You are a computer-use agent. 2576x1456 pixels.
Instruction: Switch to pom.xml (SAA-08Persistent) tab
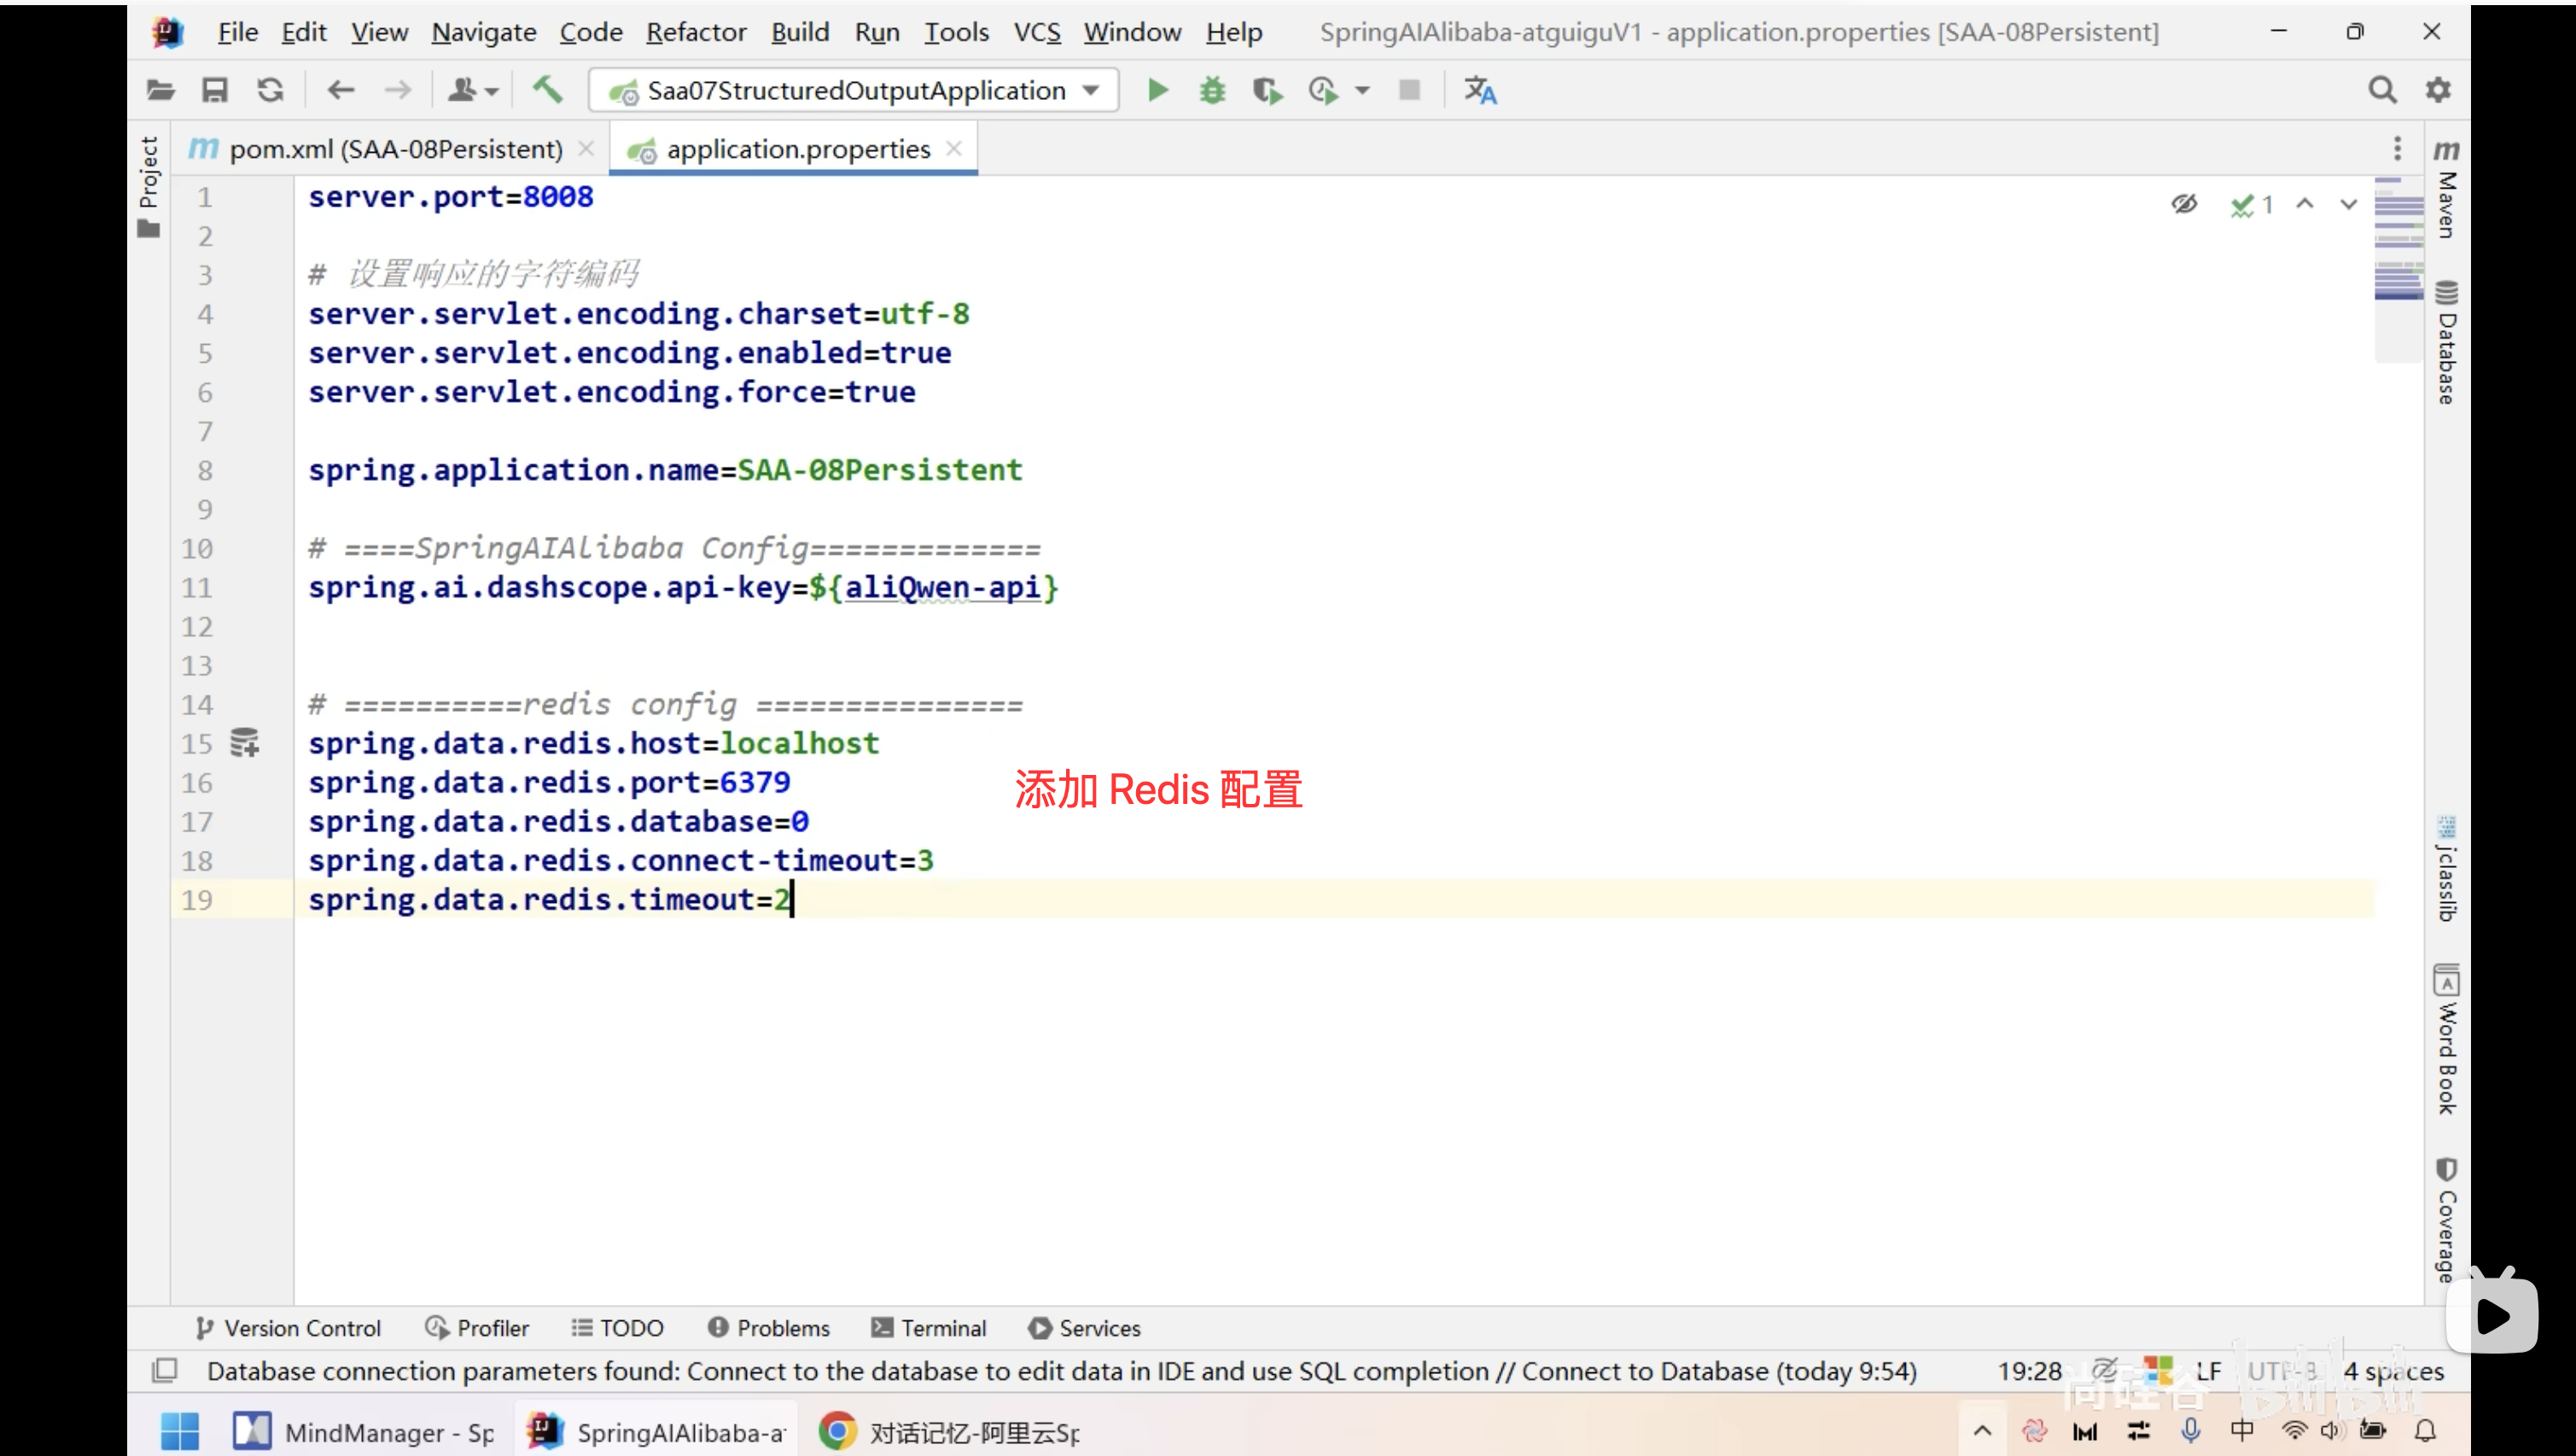pyautogui.click(x=395, y=149)
